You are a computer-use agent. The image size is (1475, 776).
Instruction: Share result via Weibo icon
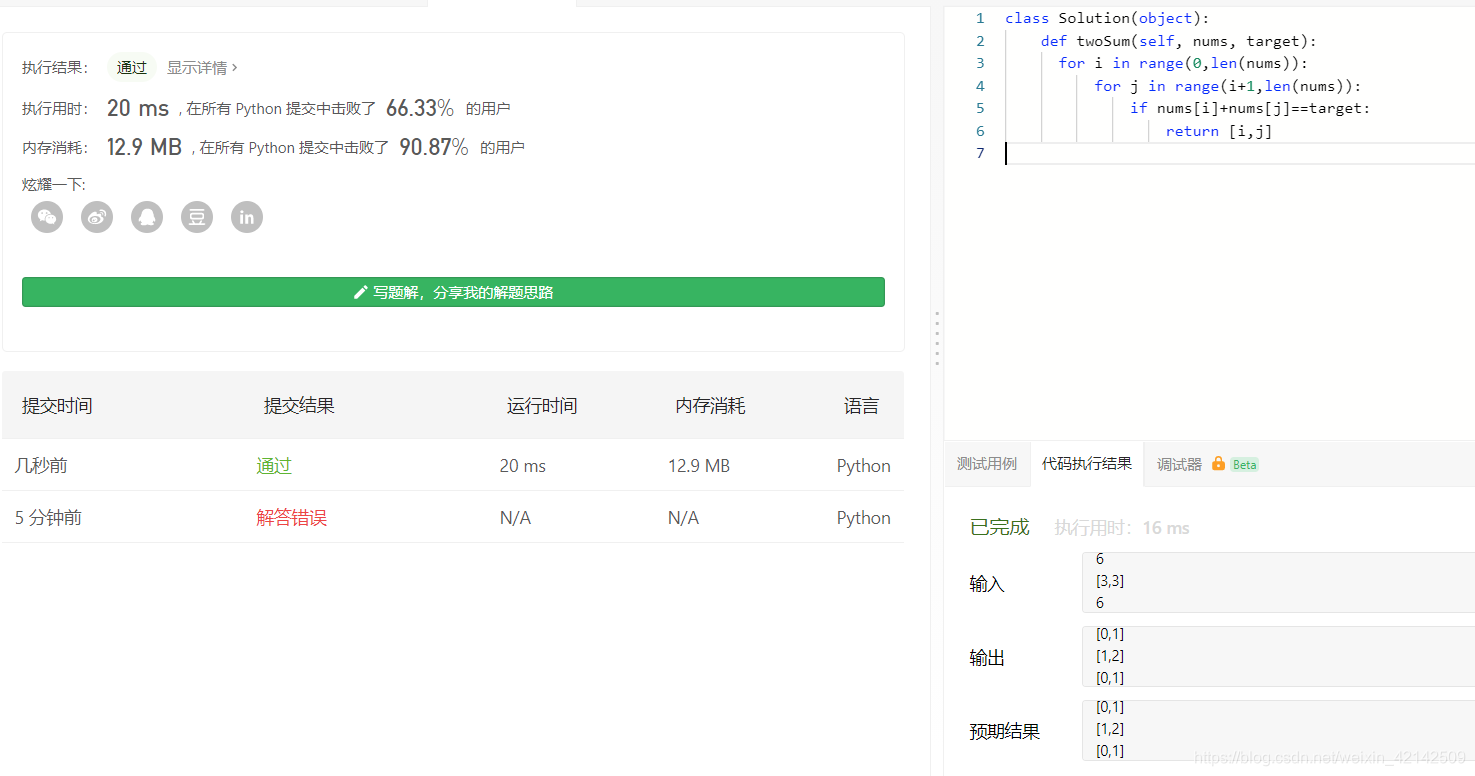(x=97, y=217)
